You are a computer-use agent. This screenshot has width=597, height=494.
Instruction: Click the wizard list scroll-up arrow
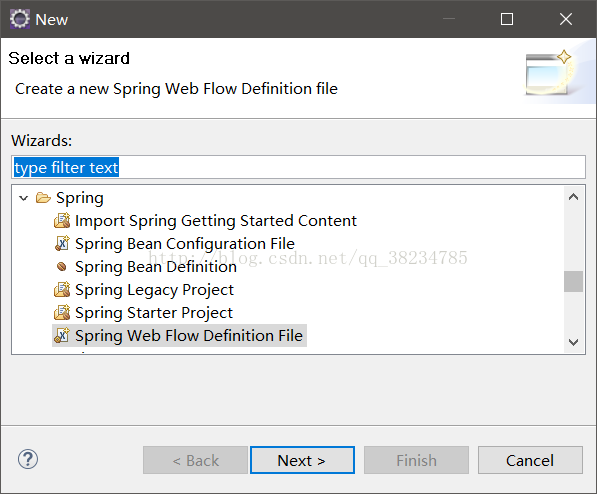click(573, 197)
